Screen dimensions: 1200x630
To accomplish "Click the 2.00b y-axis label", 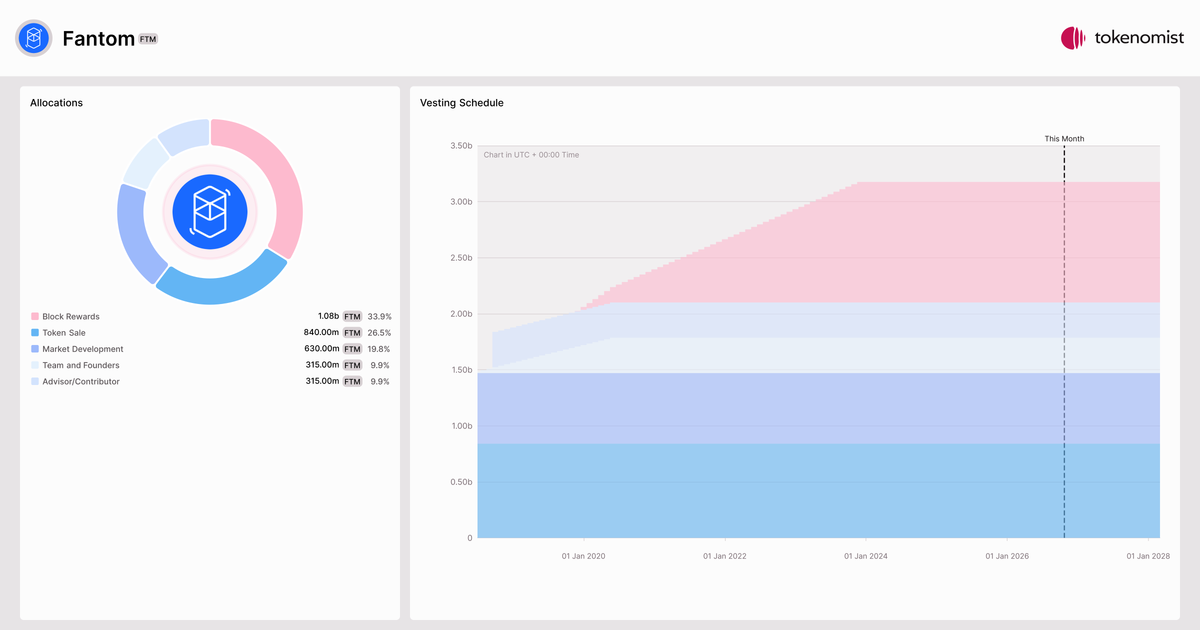I will point(461,314).
